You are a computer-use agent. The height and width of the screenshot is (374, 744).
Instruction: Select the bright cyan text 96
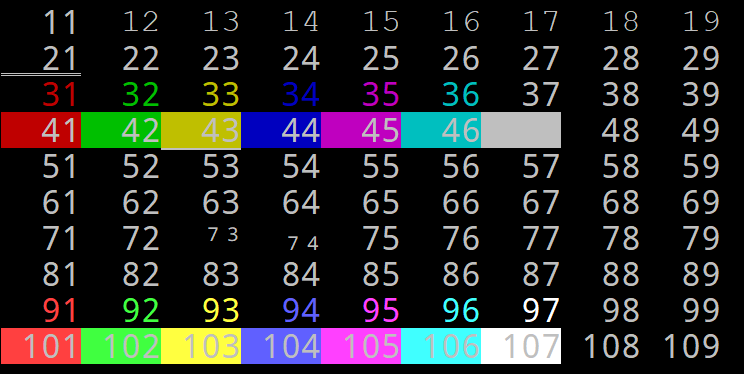pyautogui.click(x=460, y=311)
